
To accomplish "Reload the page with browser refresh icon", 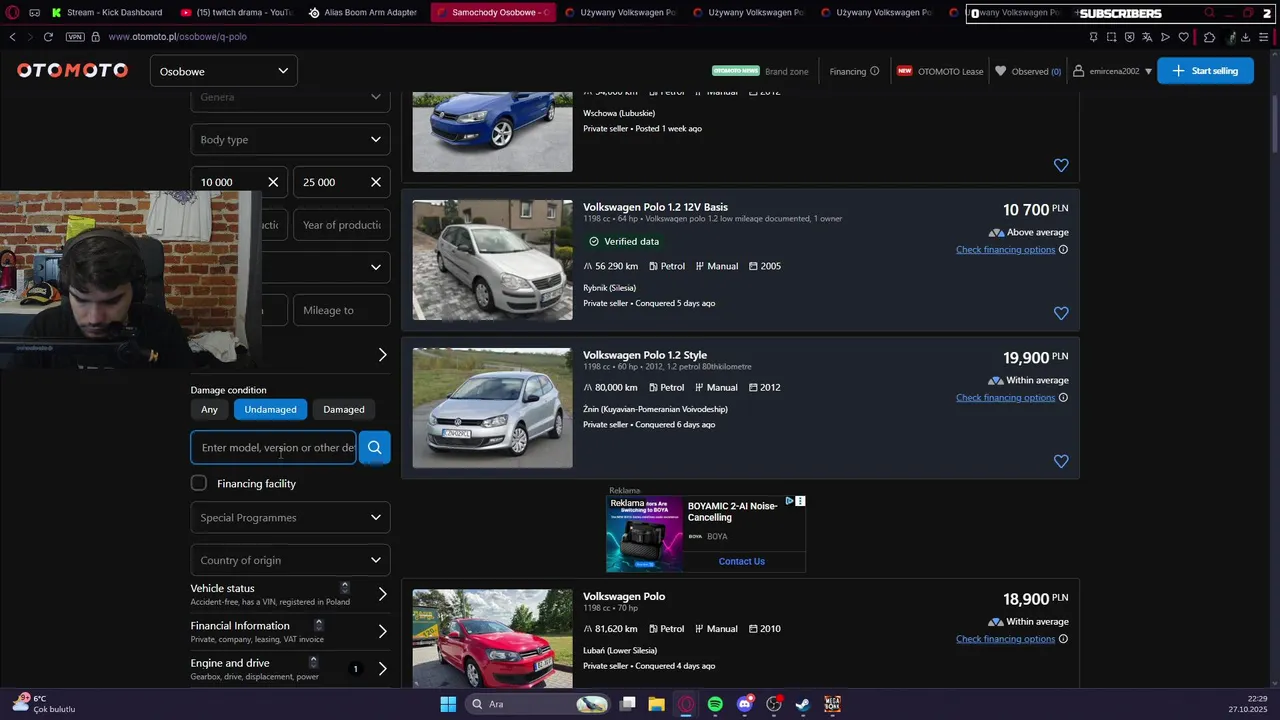I will click(48, 37).
